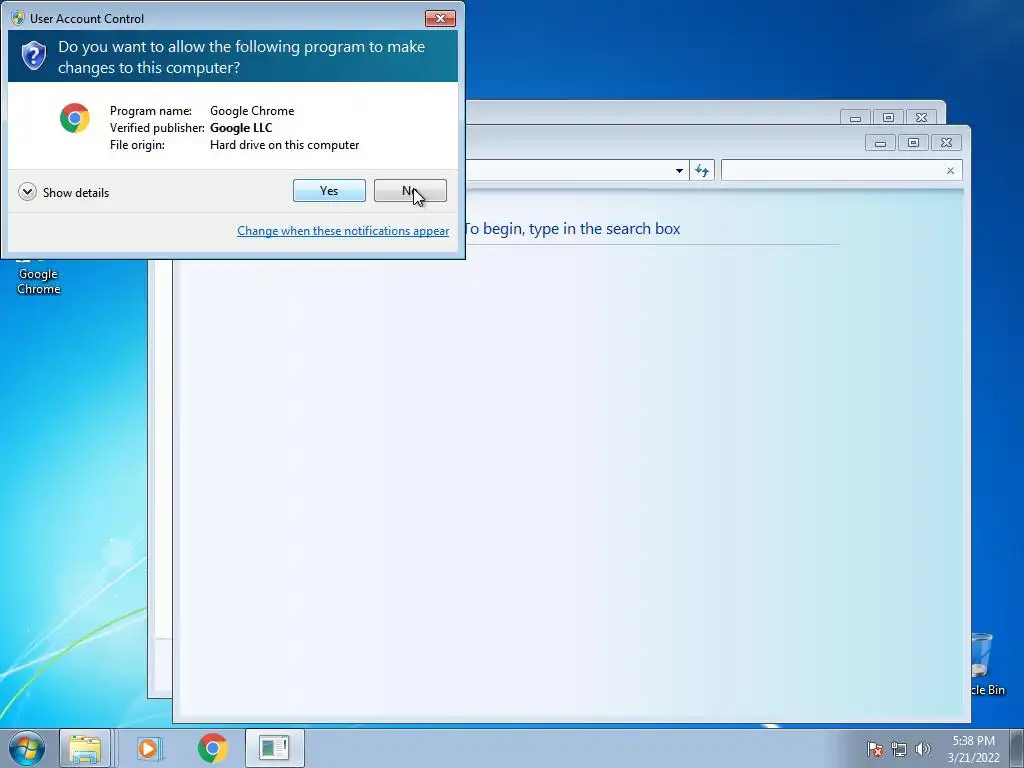Image resolution: width=1024 pixels, height=768 pixels.
Task: Click the 'Hard drive on this computer' text
Action: point(284,145)
